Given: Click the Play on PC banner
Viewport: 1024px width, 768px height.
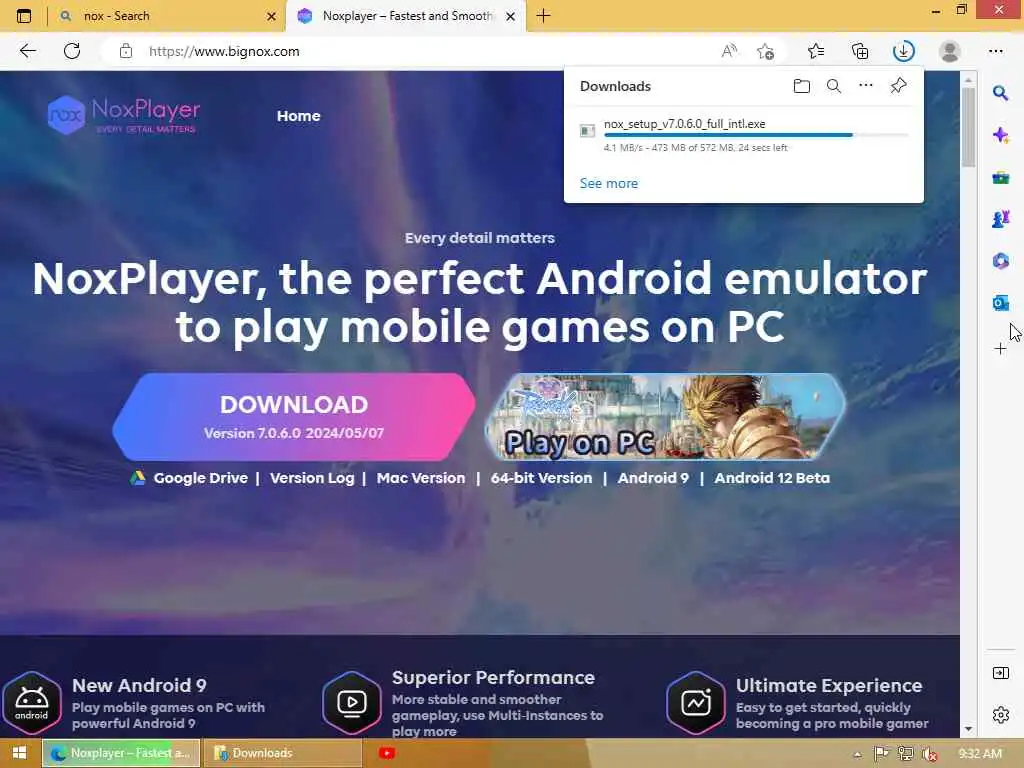Looking at the screenshot, I should tap(665, 417).
